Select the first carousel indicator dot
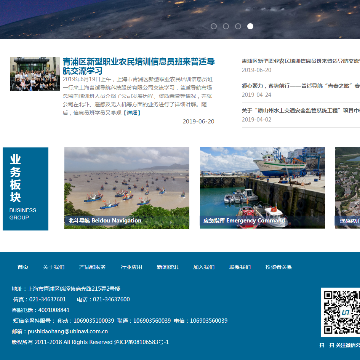Screen dimensions: 360x360 [x=214, y=26]
